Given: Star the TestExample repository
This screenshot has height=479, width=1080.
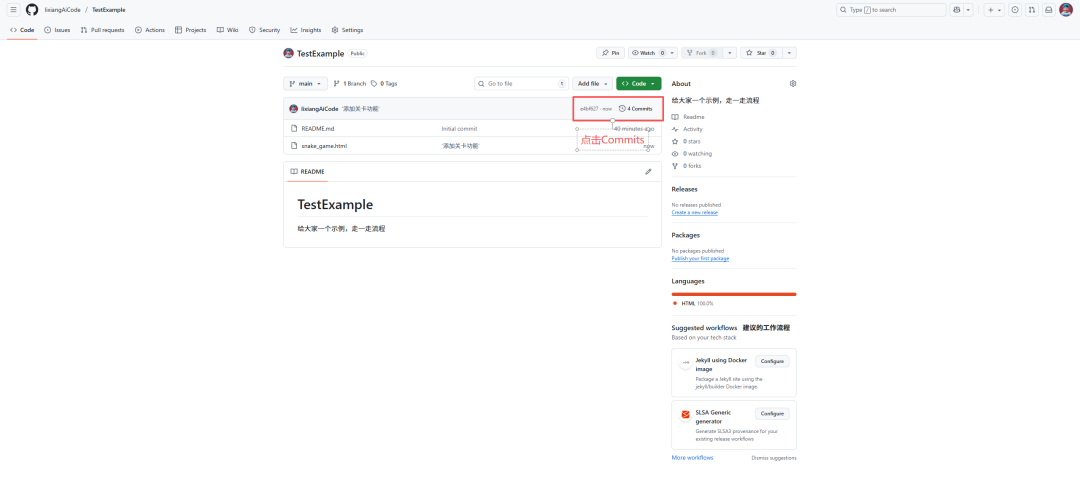Looking at the screenshot, I should 761,53.
